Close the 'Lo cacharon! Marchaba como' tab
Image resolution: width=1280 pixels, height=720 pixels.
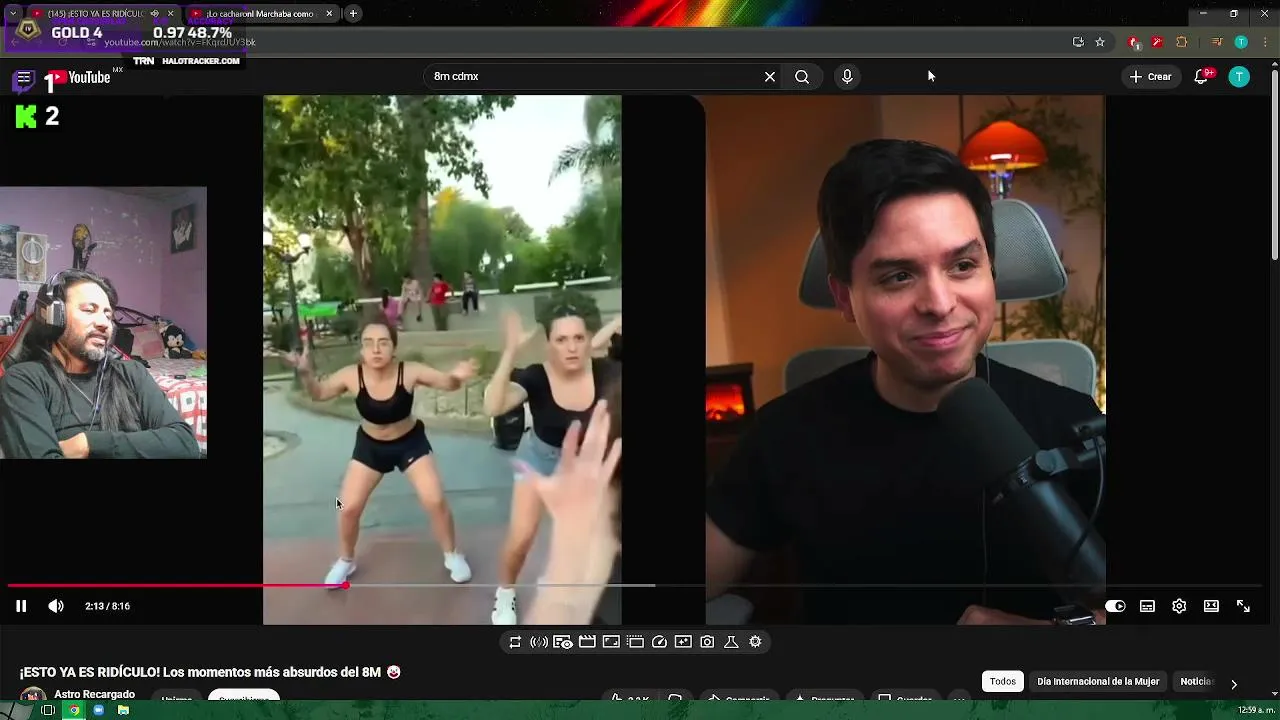[329, 14]
